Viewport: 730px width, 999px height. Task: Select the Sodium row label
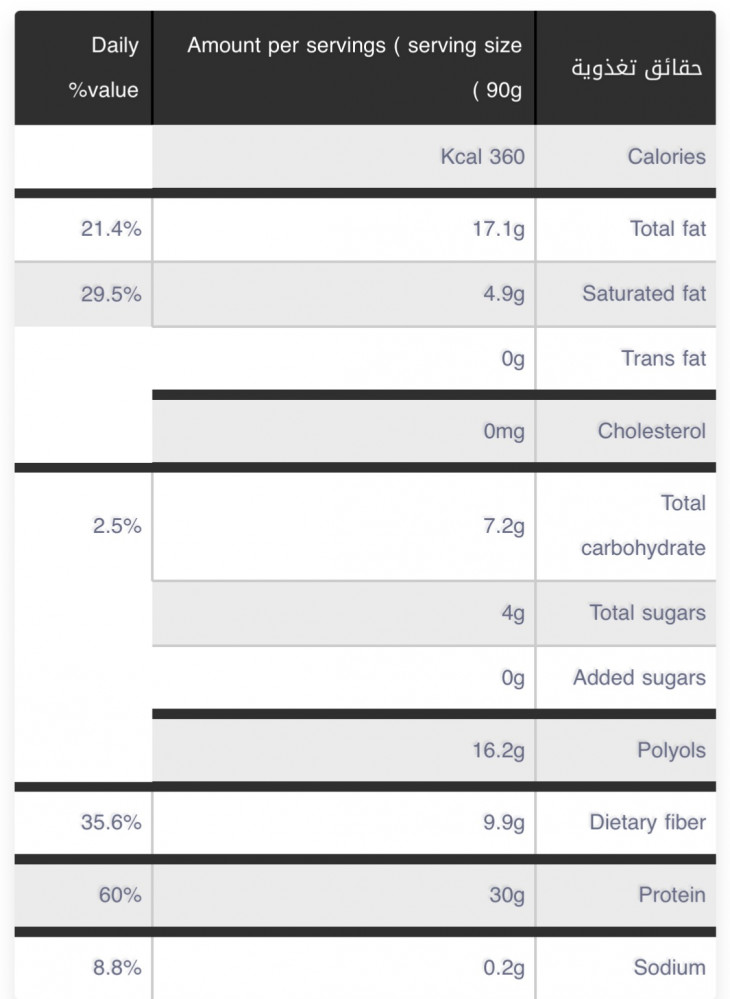[669, 967]
